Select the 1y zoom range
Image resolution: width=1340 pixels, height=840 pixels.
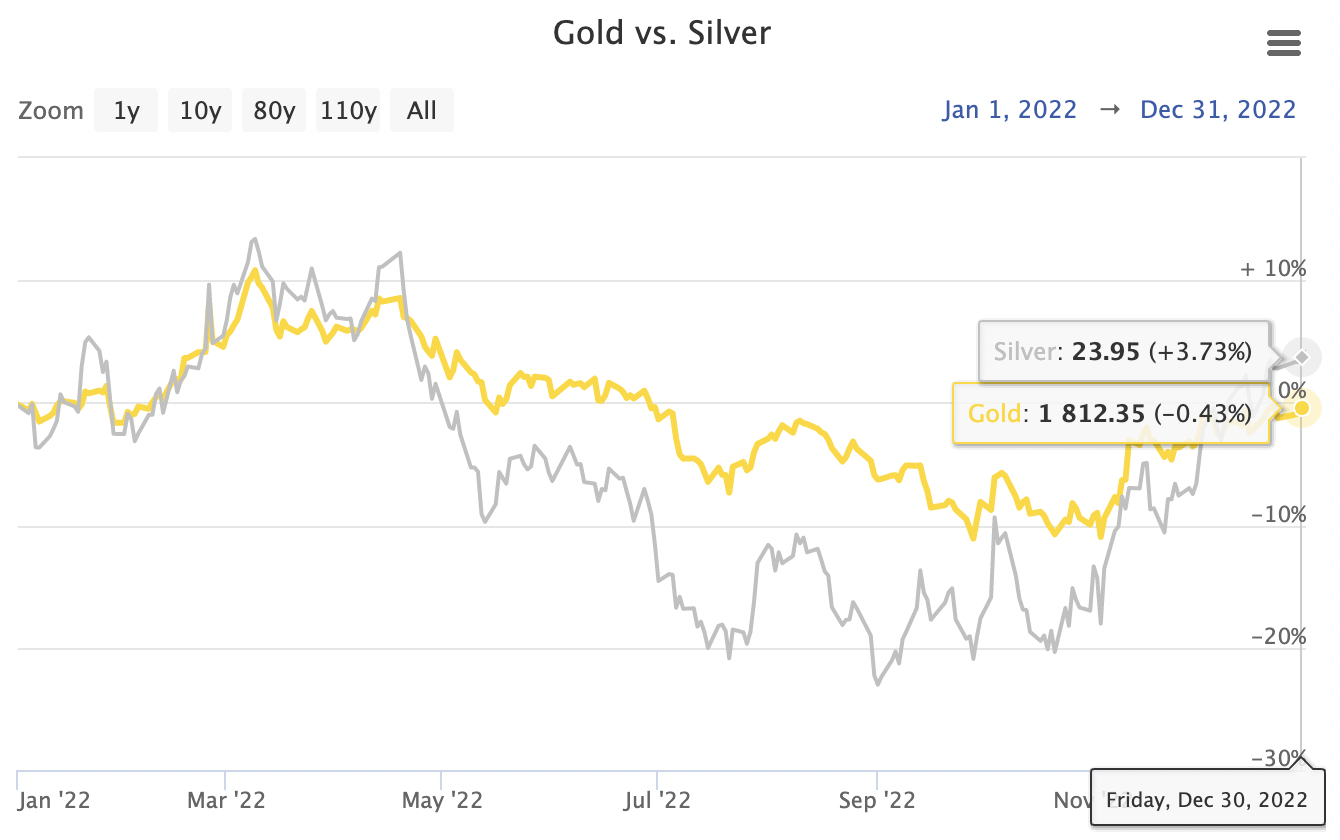[x=126, y=110]
